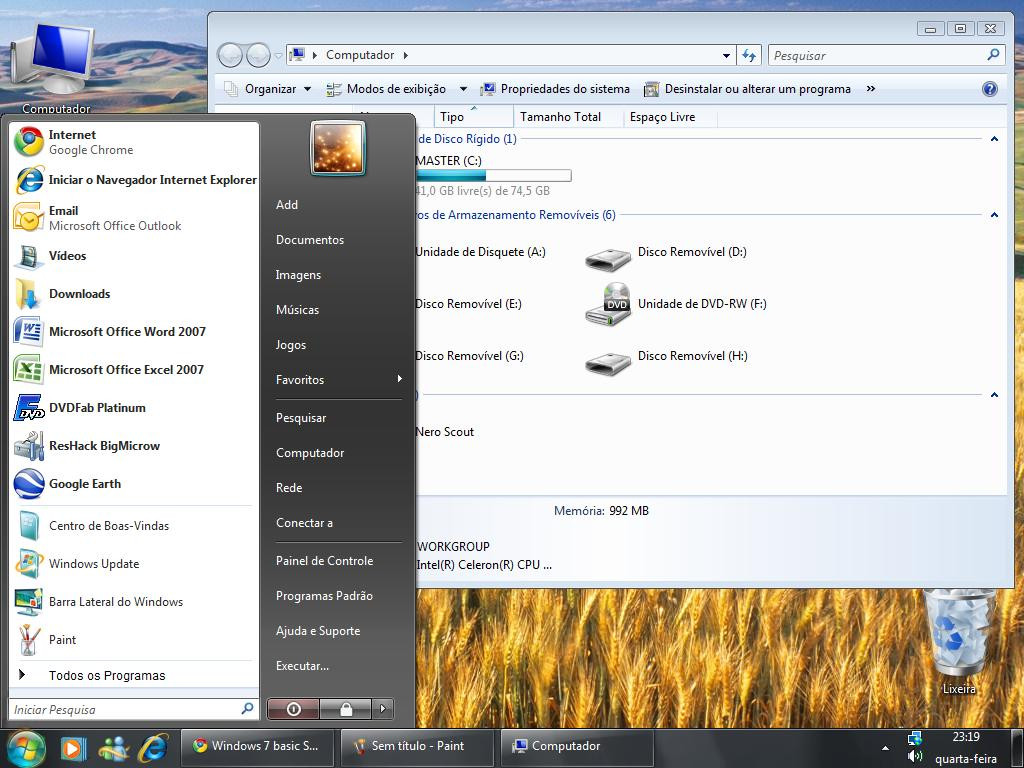
Task: Open shutdown options arrow
Action: click(383, 709)
